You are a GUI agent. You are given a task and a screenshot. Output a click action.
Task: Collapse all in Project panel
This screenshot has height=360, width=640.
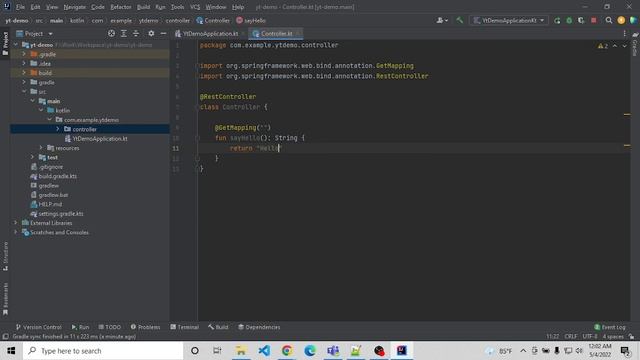[136, 33]
